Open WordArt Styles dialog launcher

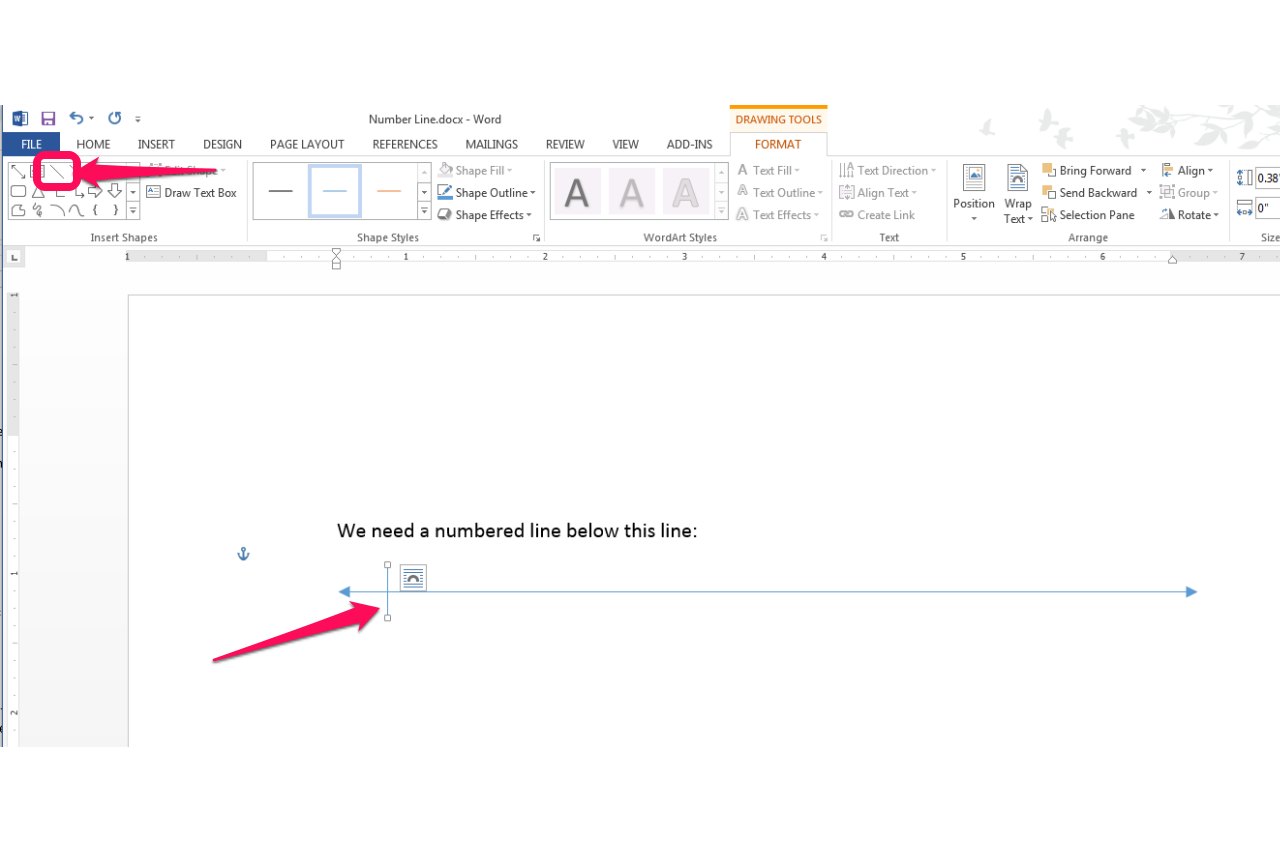(x=824, y=238)
